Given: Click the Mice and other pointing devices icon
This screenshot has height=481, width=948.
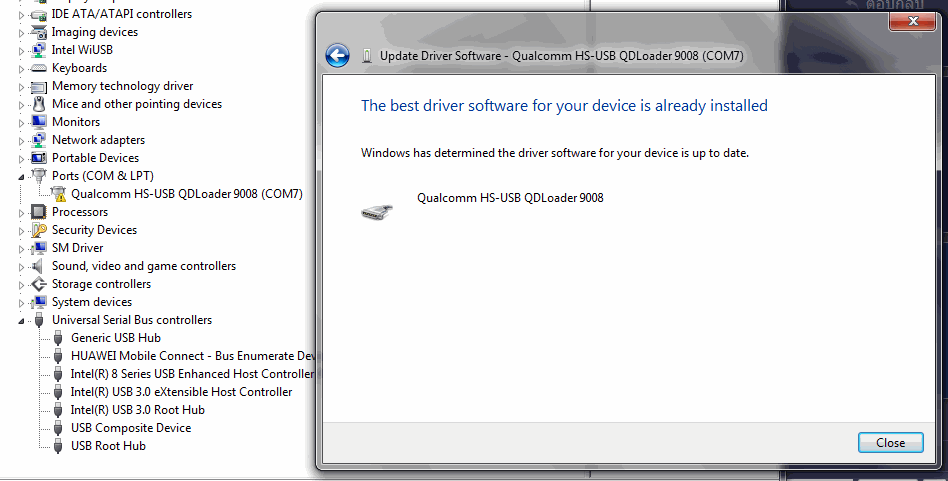Looking at the screenshot, I should point(39,104).
